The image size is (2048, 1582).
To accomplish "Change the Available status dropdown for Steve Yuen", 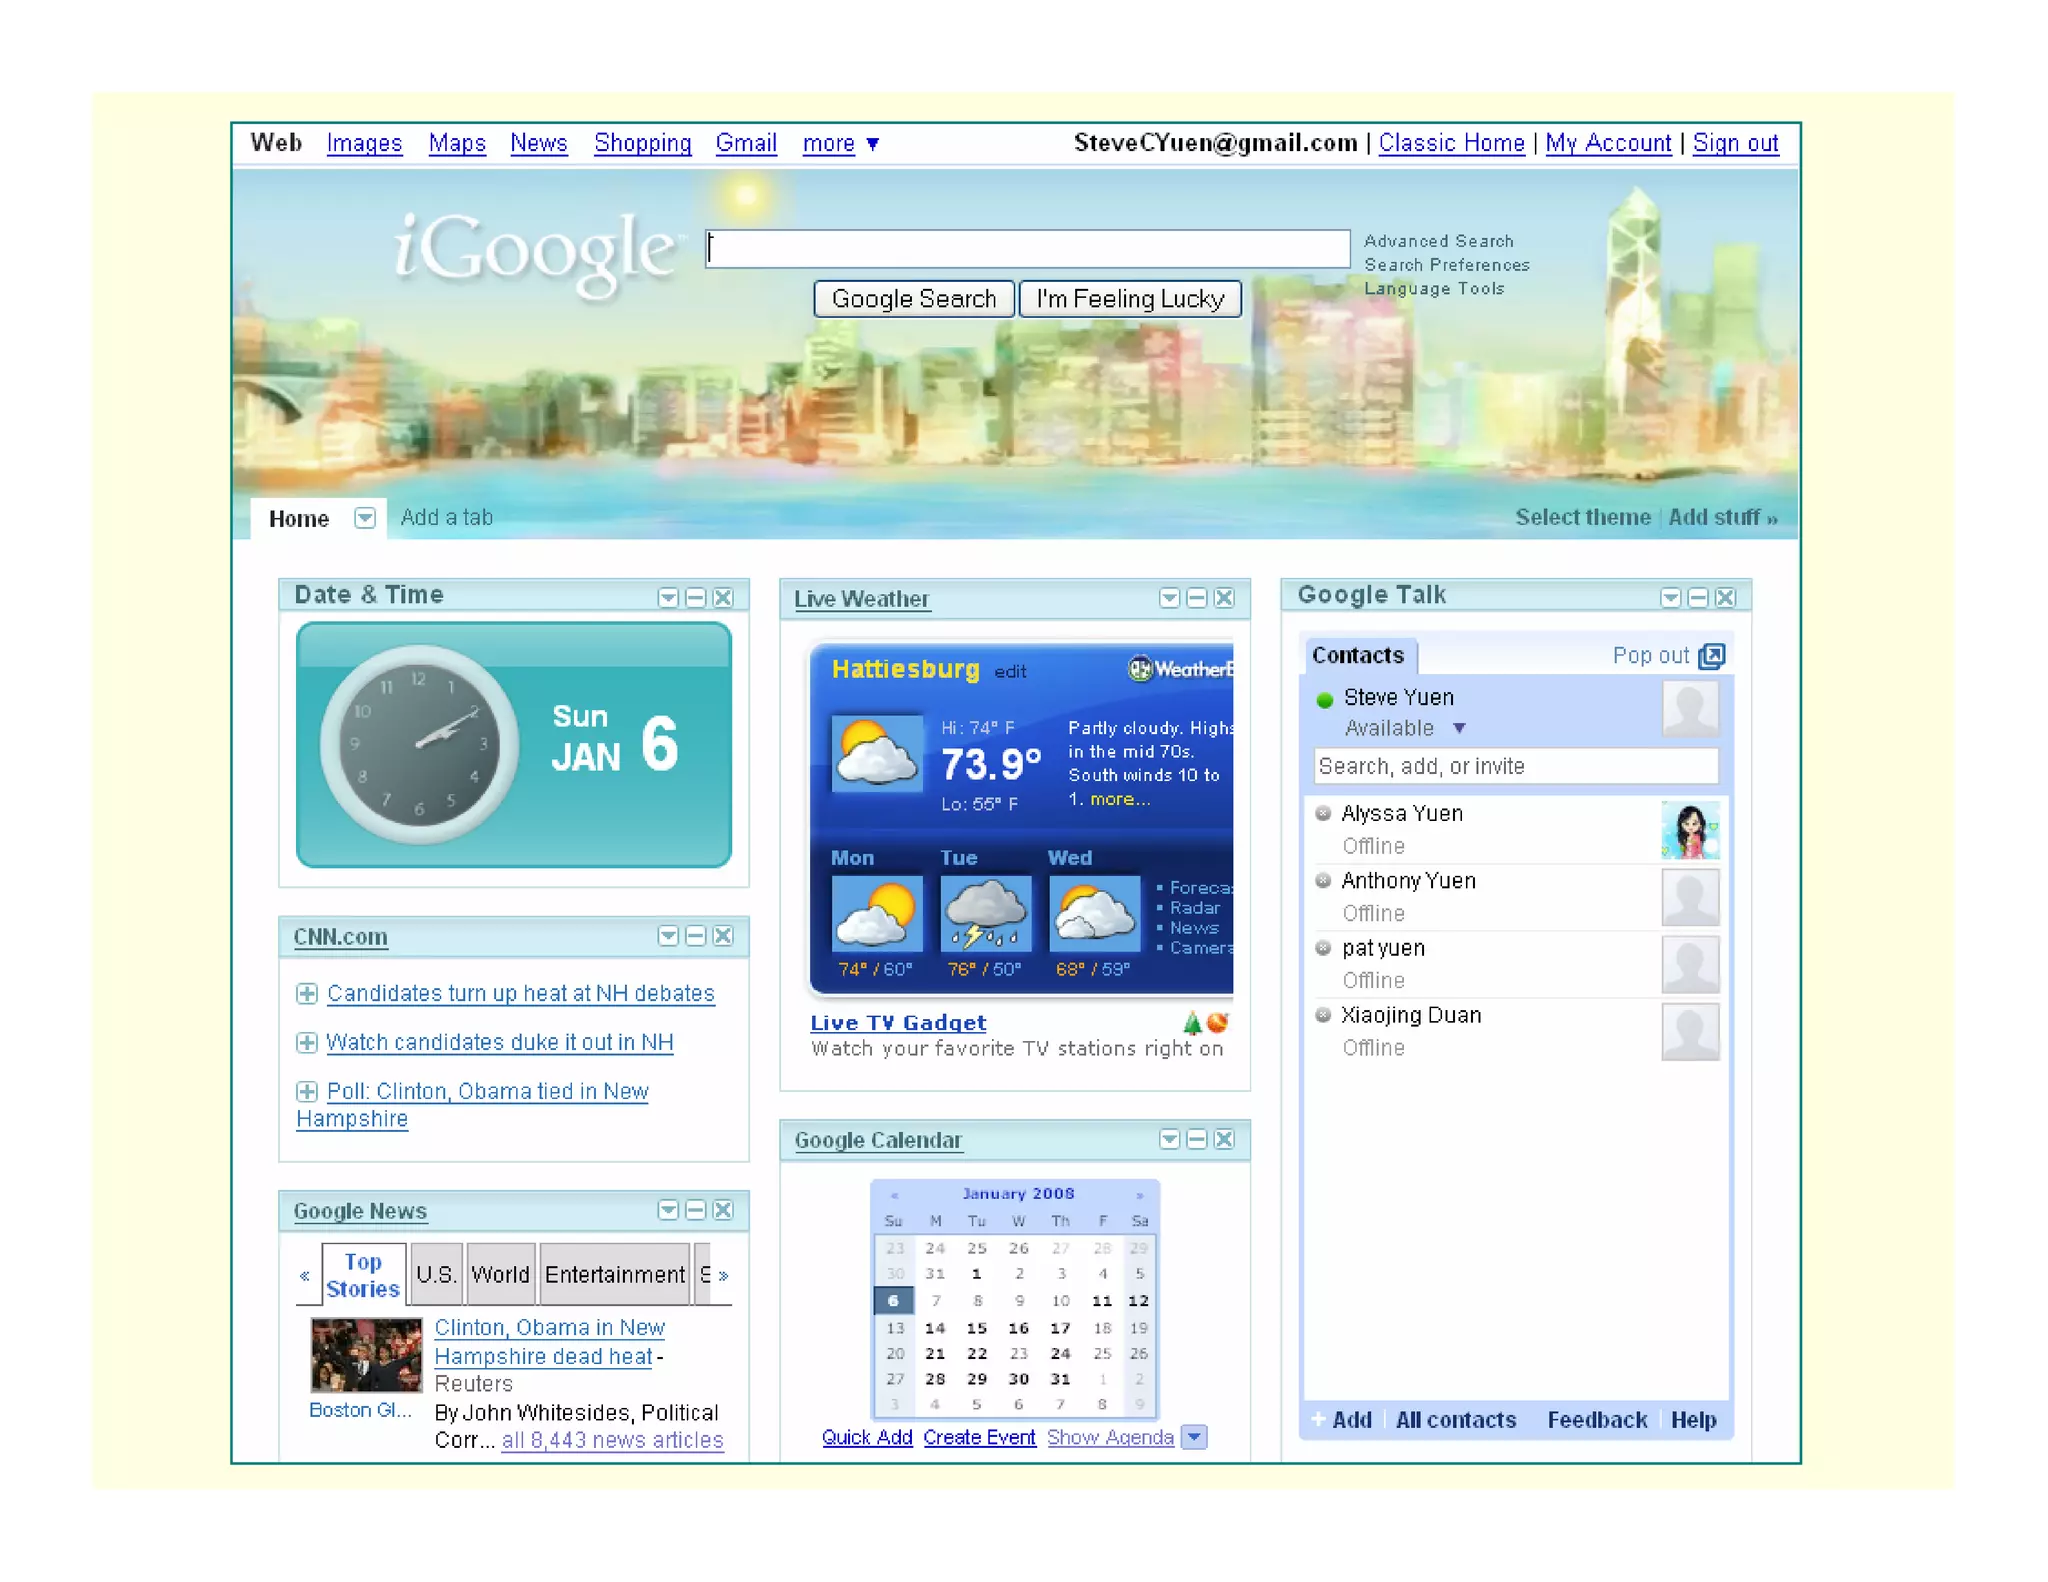I will [1459, 728].
